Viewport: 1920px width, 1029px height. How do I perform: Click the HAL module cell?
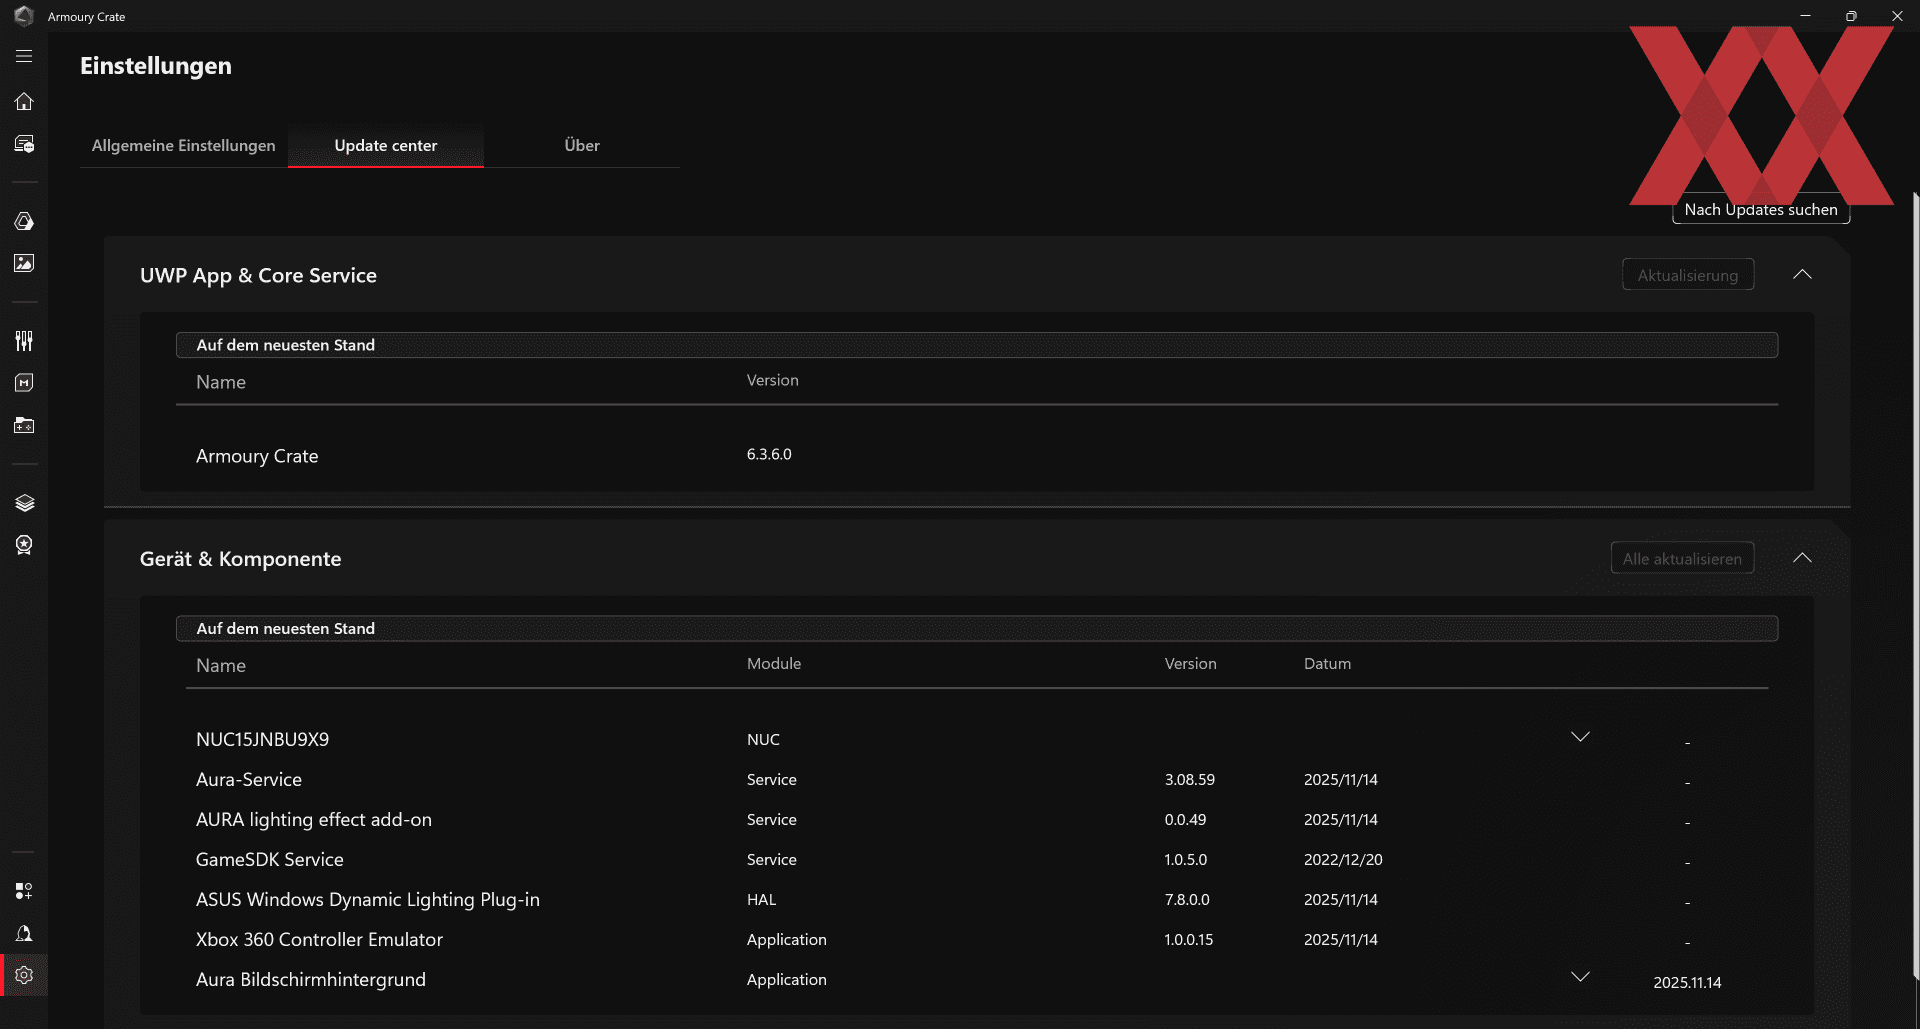coord(762,899)
